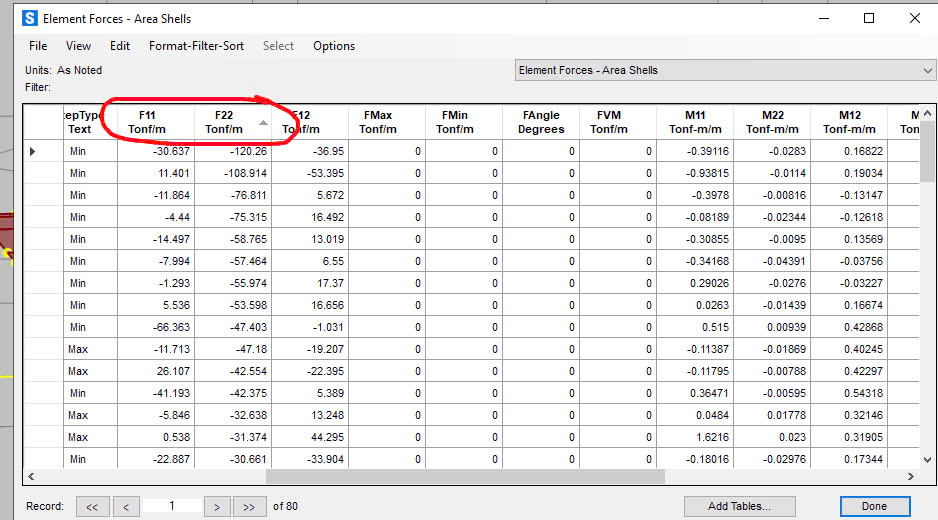Screen dimensions: 938x520
Task: Jump to the last record
Action: (250, 507)
